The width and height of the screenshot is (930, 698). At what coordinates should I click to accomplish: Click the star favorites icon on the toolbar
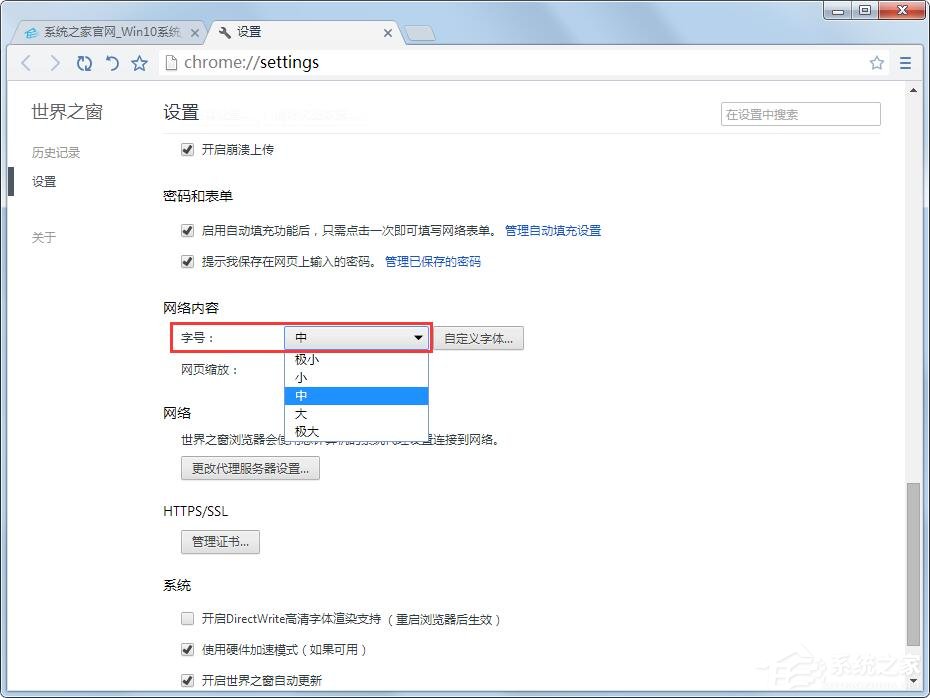[139, 62]
